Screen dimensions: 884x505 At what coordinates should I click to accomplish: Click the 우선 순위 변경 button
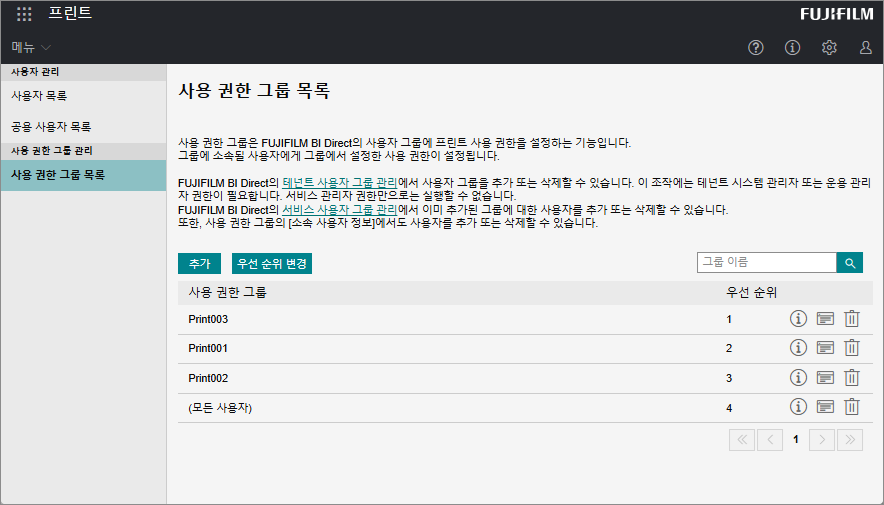click(271, 263)
